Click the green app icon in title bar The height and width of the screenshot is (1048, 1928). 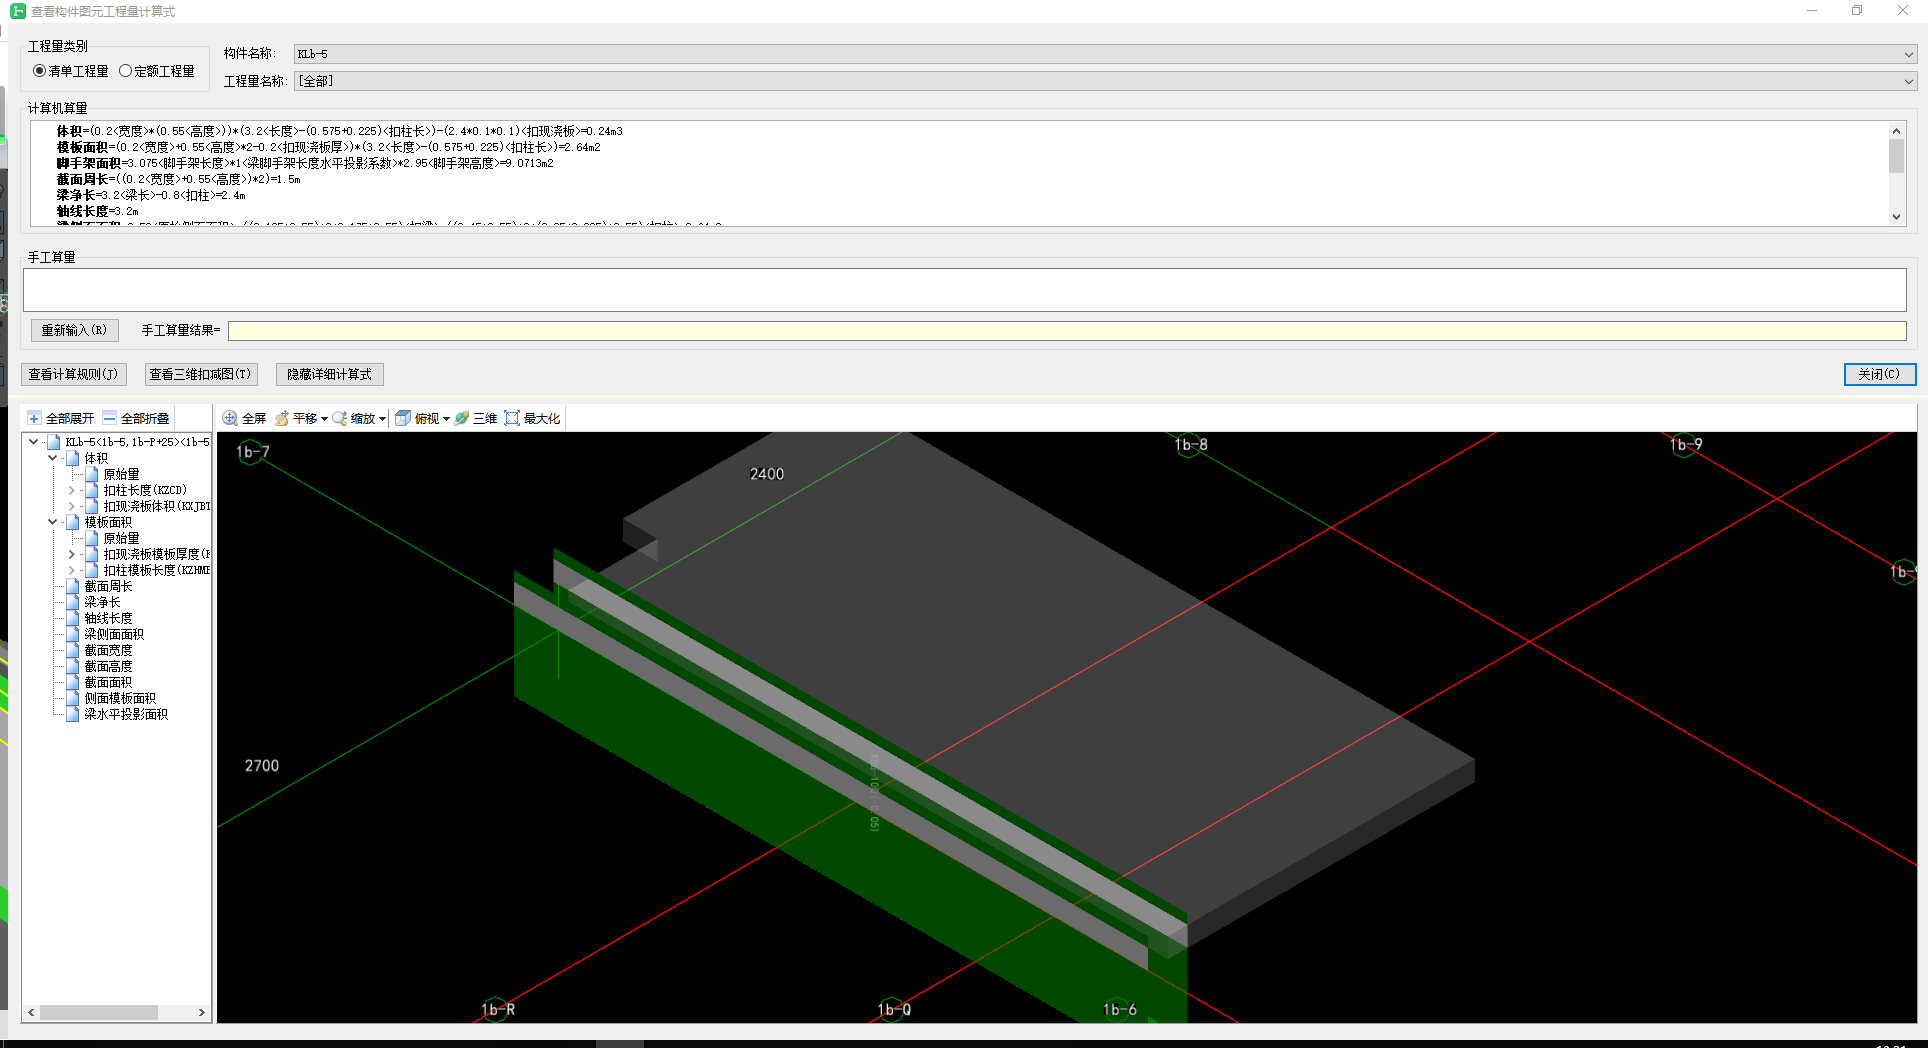tap(17, 11)
